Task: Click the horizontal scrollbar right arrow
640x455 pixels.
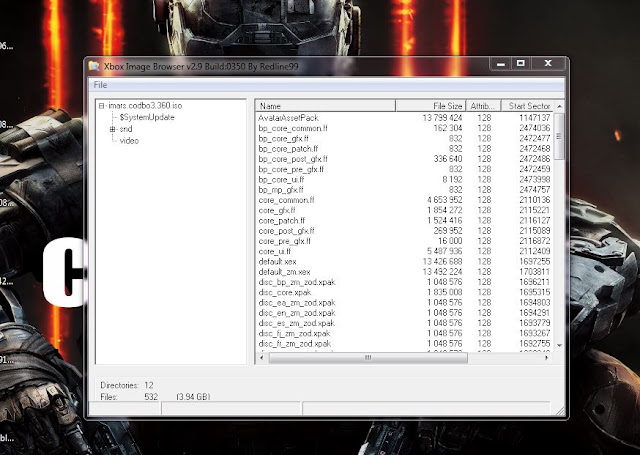Action: 547,358
